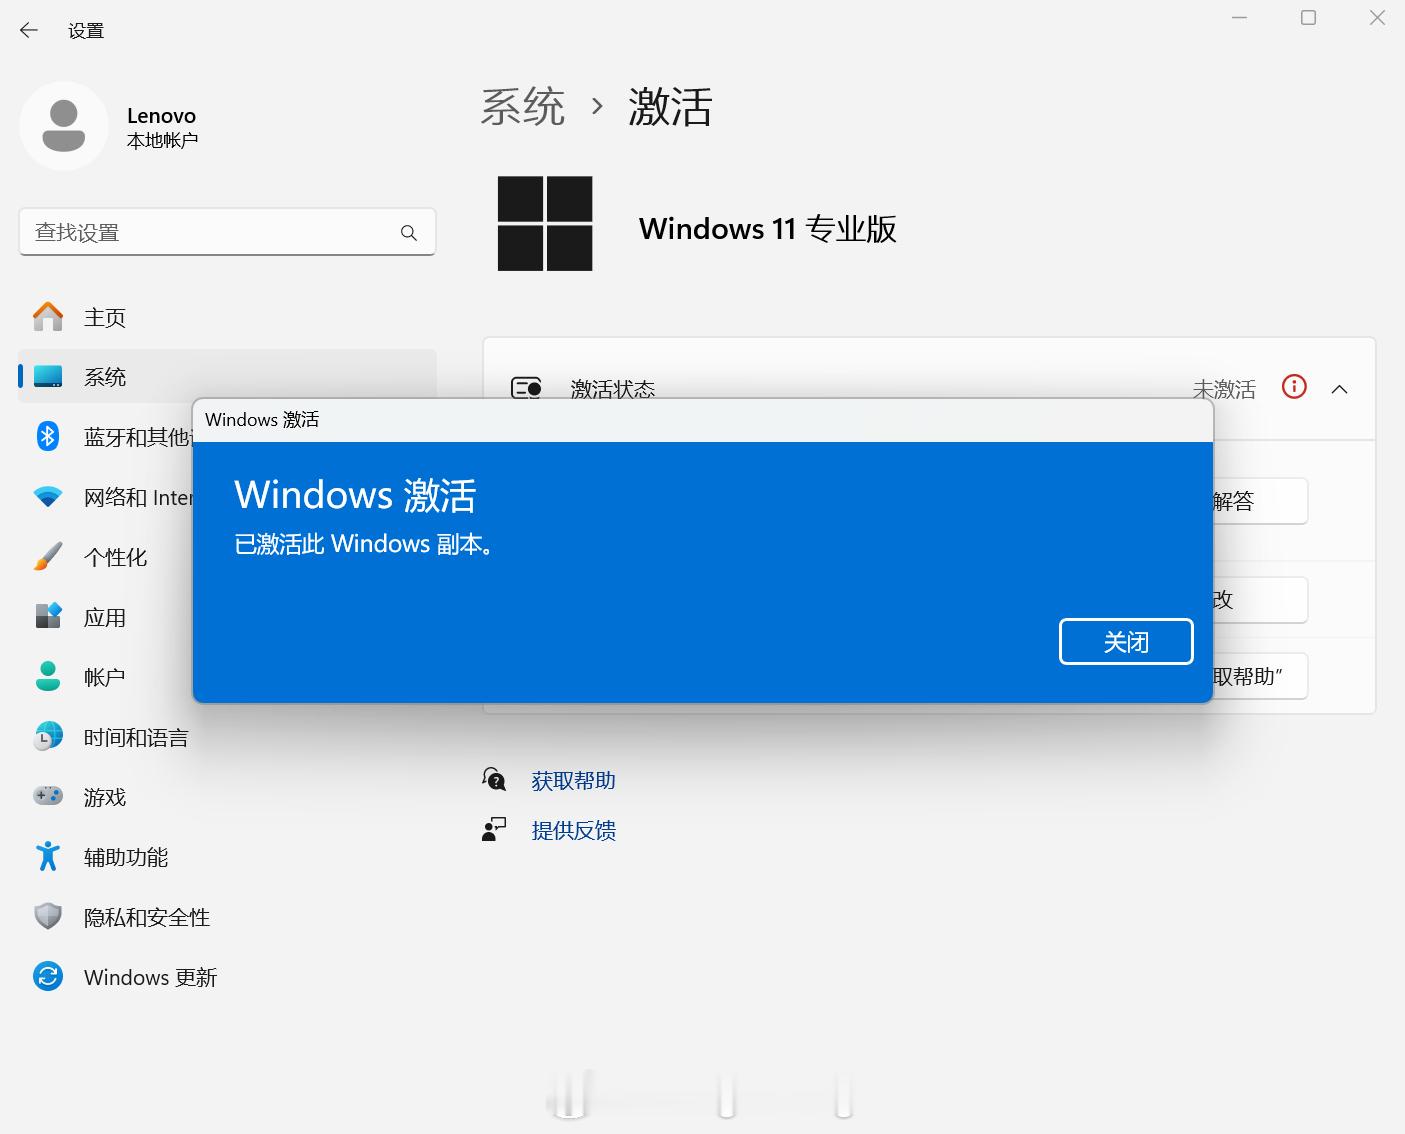Click the feedback person icon
Image resolution: width=1405 pixels, height=1134 pixels.
click(x=494, y=830)
